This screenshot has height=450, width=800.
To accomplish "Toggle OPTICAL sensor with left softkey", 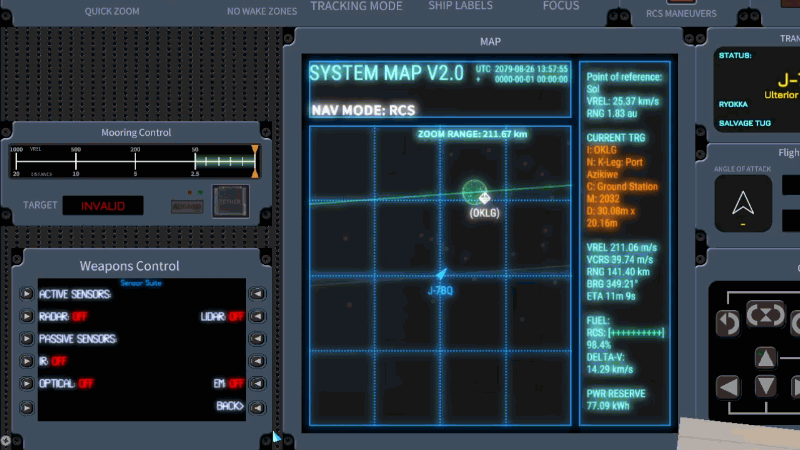I will (x=26, y=384).
